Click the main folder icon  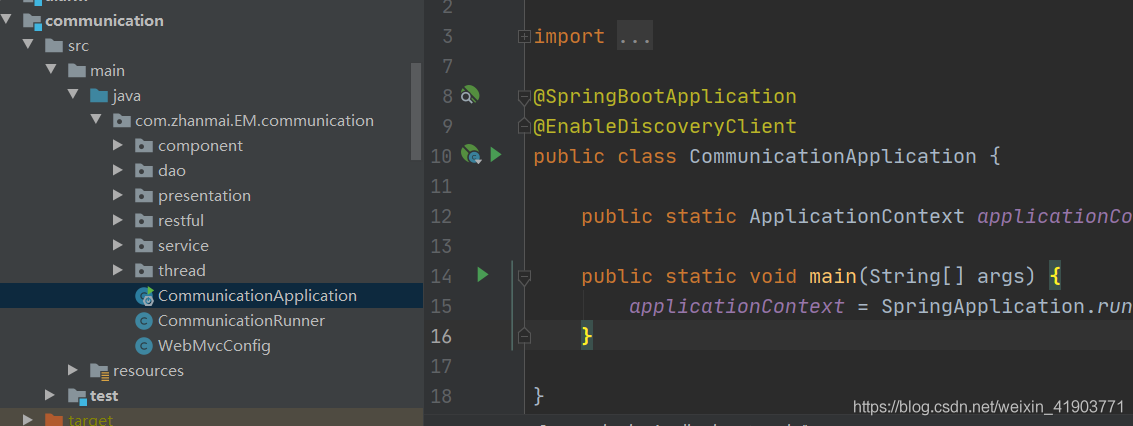pos(77,71)
